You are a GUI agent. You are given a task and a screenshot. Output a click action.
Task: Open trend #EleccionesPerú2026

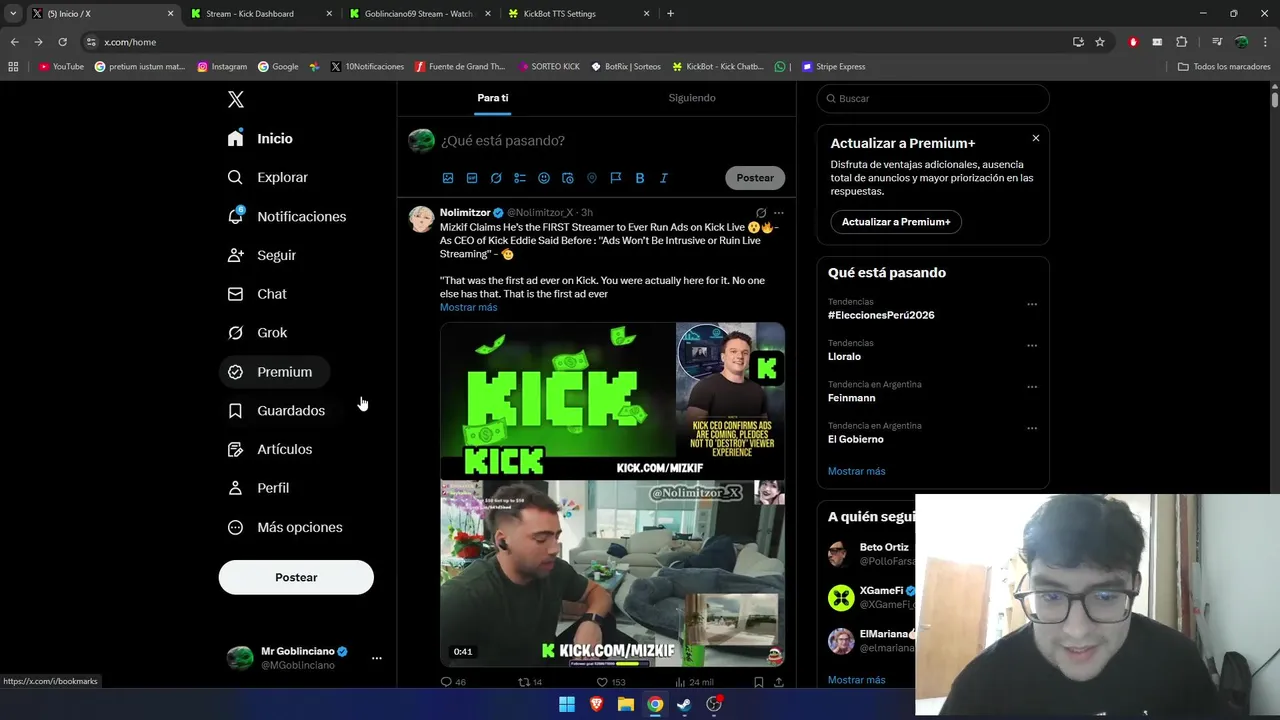881,315
